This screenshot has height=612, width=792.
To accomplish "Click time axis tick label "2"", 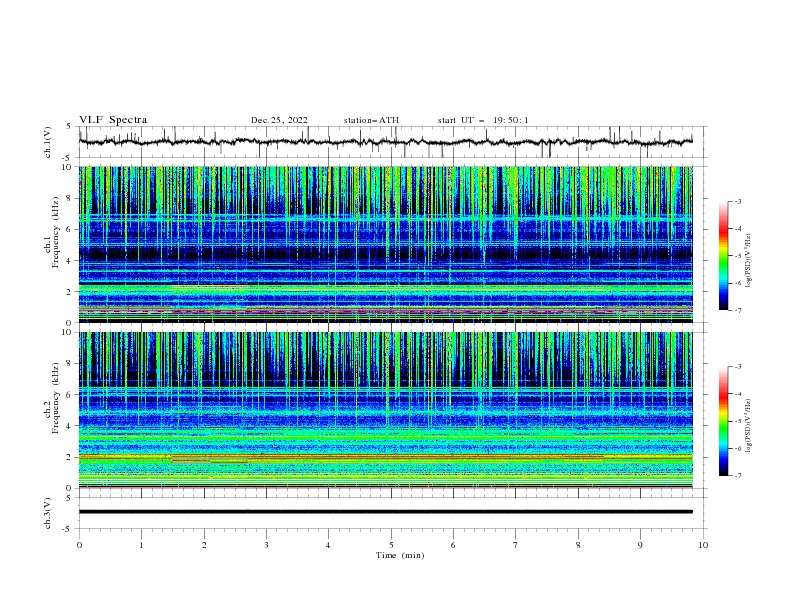I will (204, 545).
